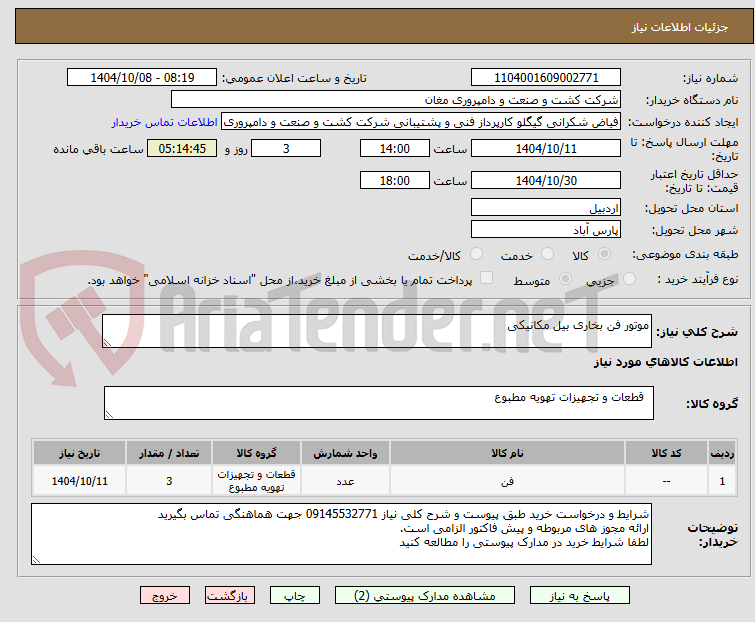
Task: Click the اطلاعات کالاهای مورد نیاز heading
Action: [x=665, y=362]
